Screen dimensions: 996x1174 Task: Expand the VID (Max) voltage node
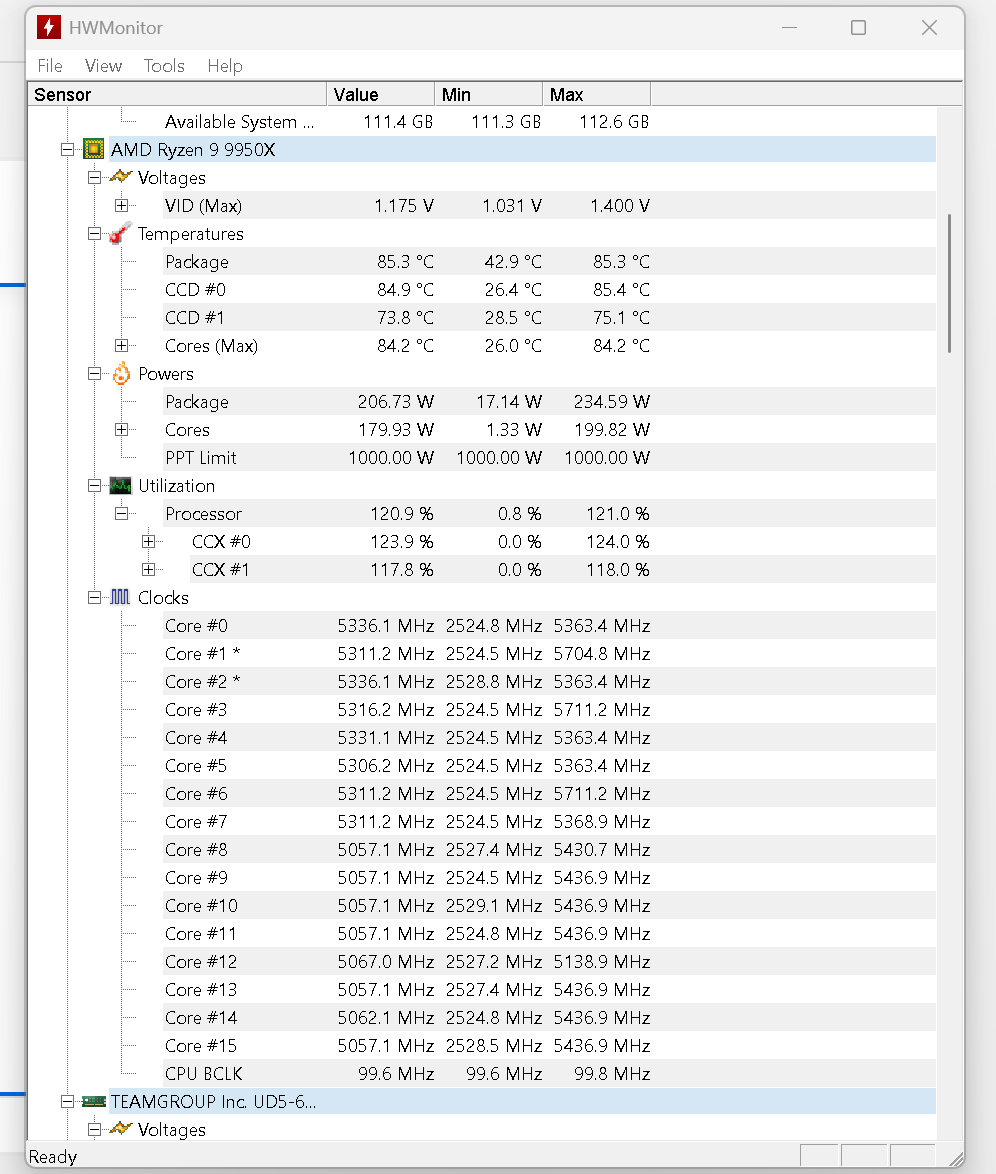tap(121, 205)
